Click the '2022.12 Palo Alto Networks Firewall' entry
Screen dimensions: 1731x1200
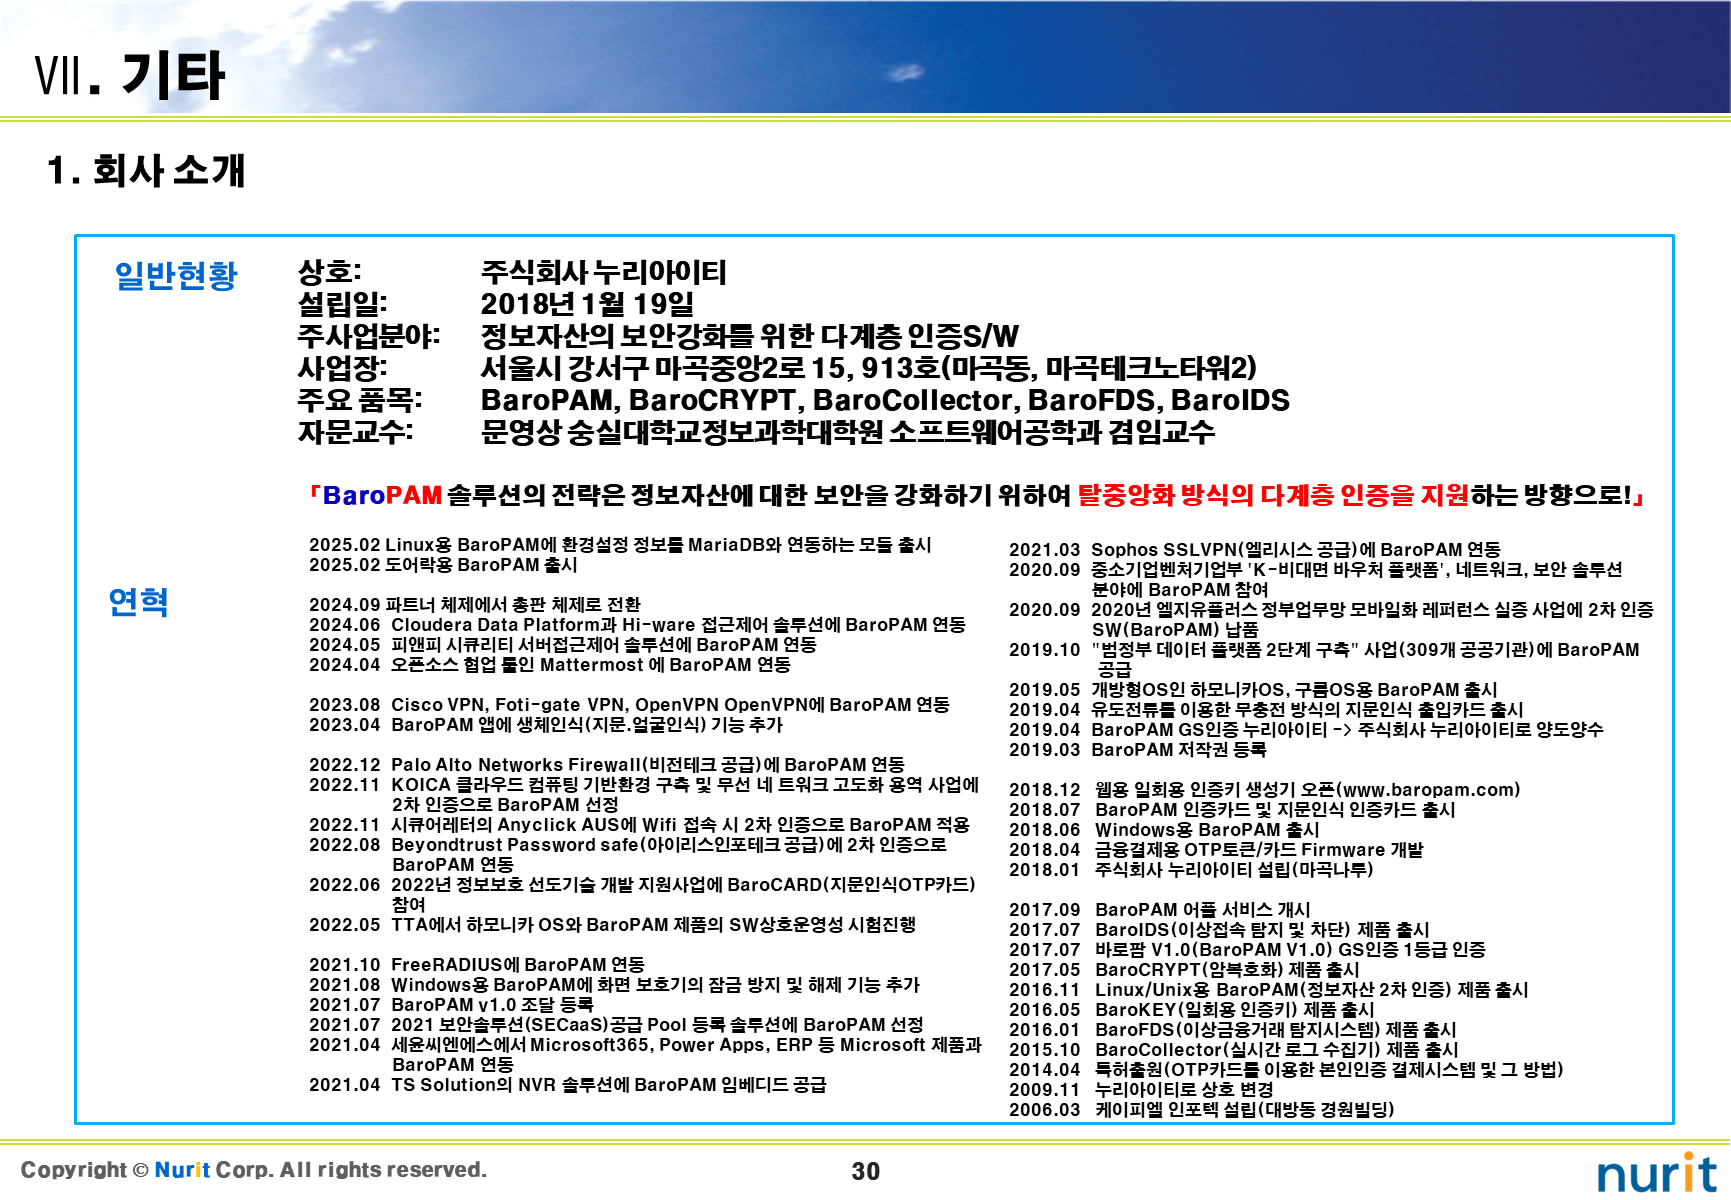[607, 765]
